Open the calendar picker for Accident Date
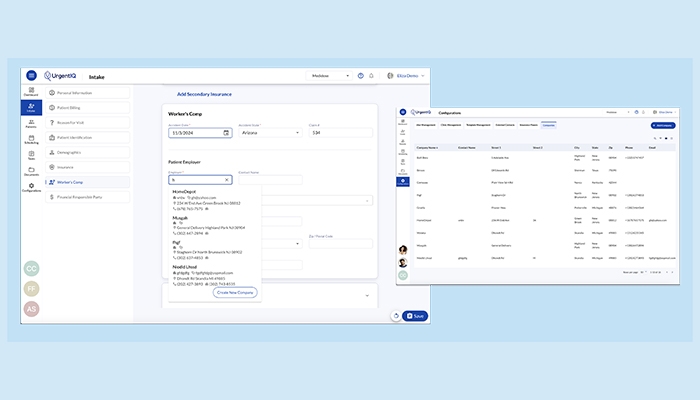The image size is (700, 400). (226, 133)
